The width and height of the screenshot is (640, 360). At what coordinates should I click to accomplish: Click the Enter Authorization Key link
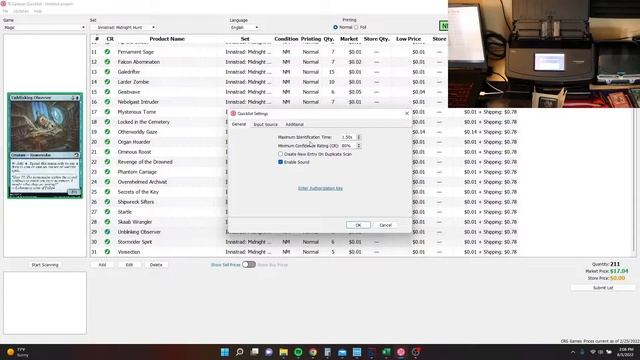(320, 188)
